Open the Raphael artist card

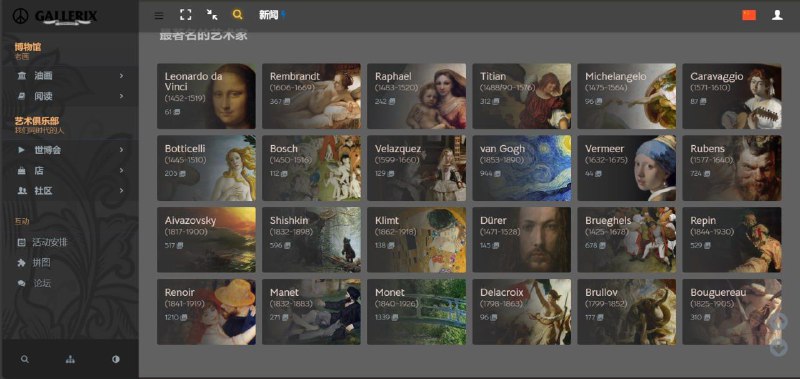[416, 96]
